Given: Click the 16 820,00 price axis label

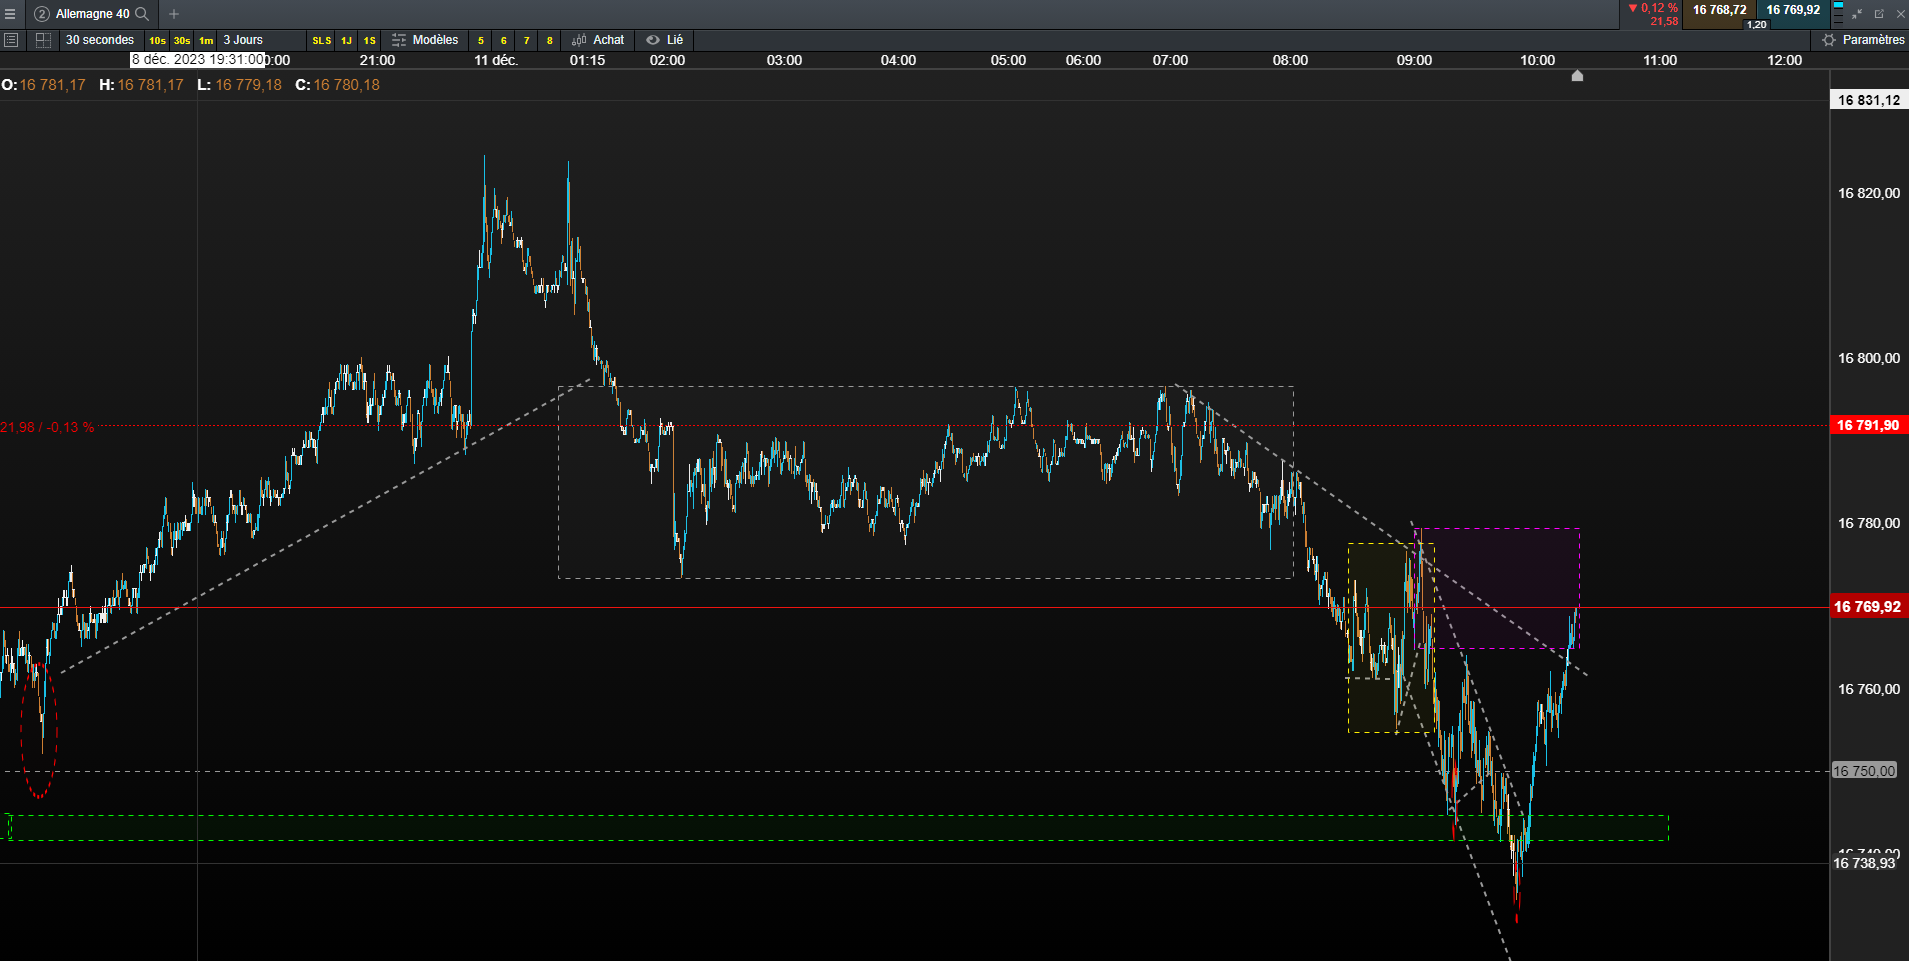Looking at the screenshot, I should [1869, 193].
